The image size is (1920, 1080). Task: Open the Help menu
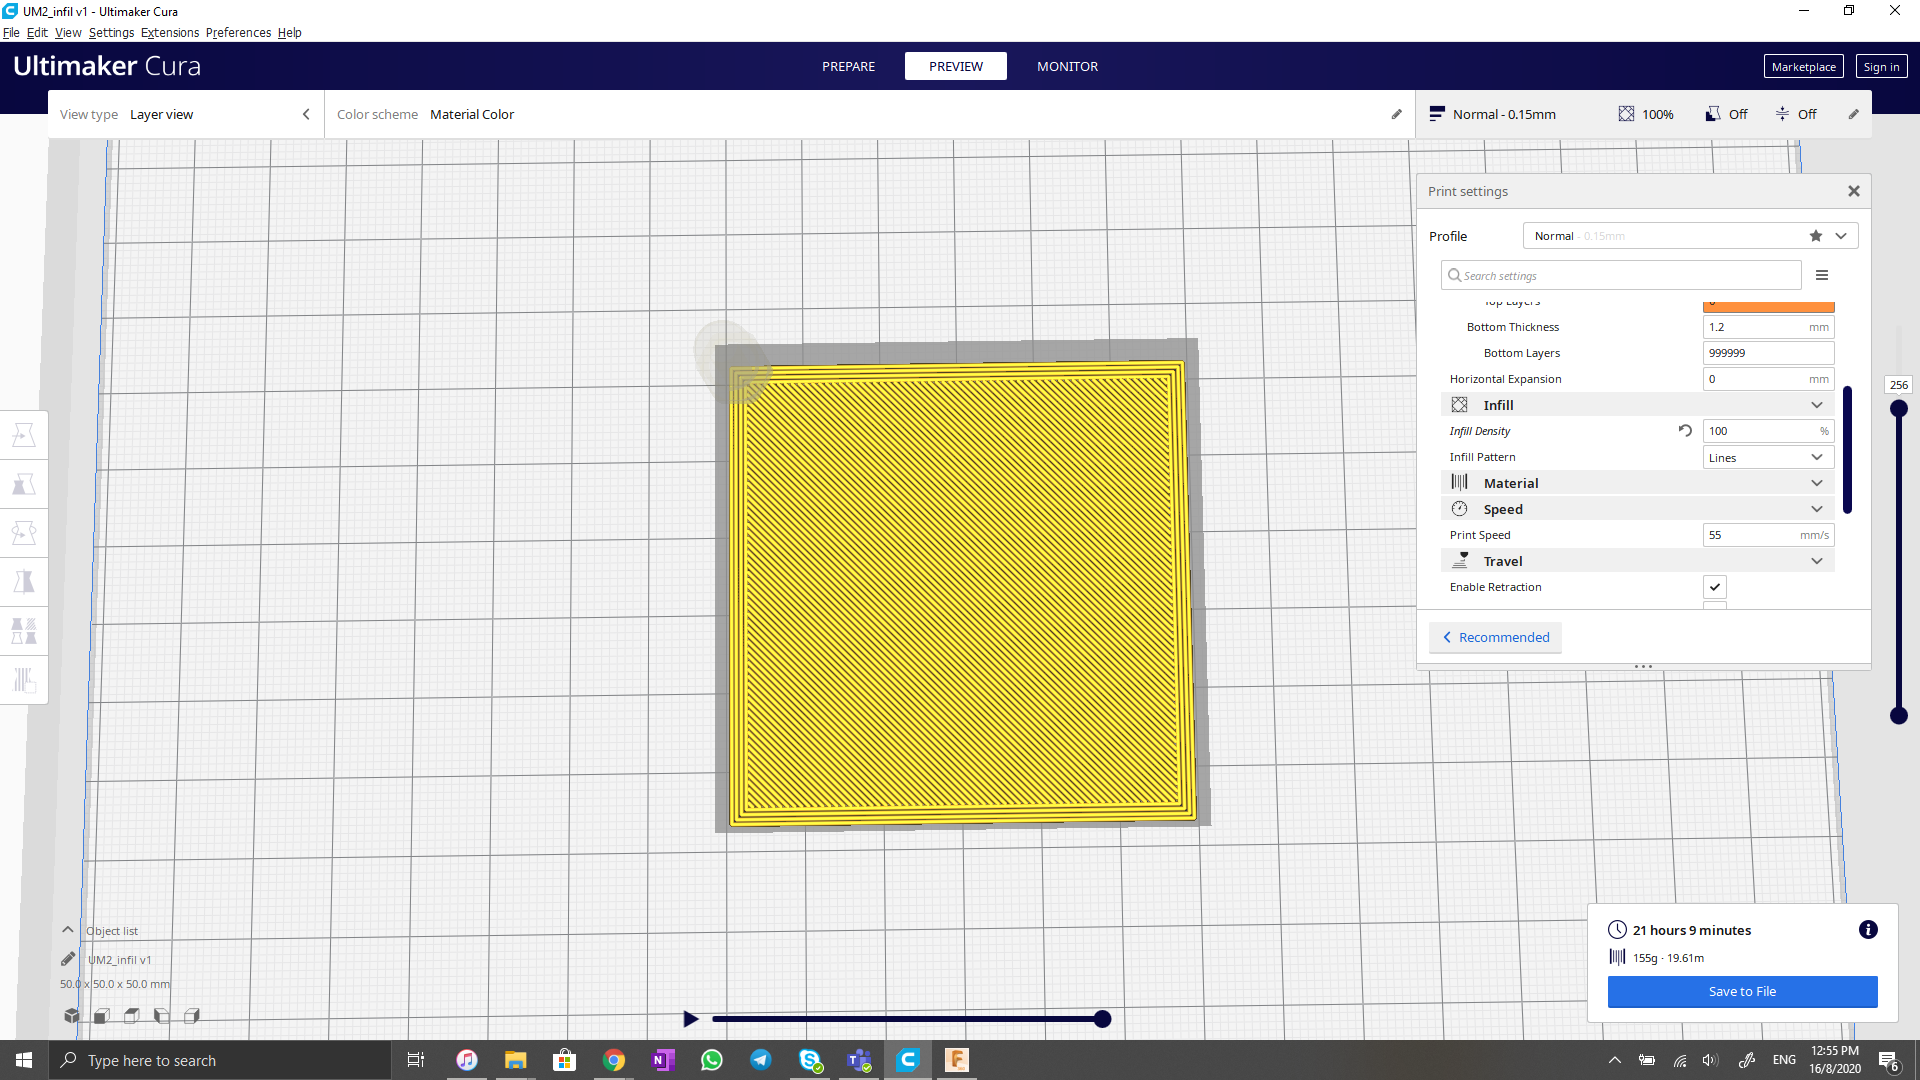tap(289, 33)
